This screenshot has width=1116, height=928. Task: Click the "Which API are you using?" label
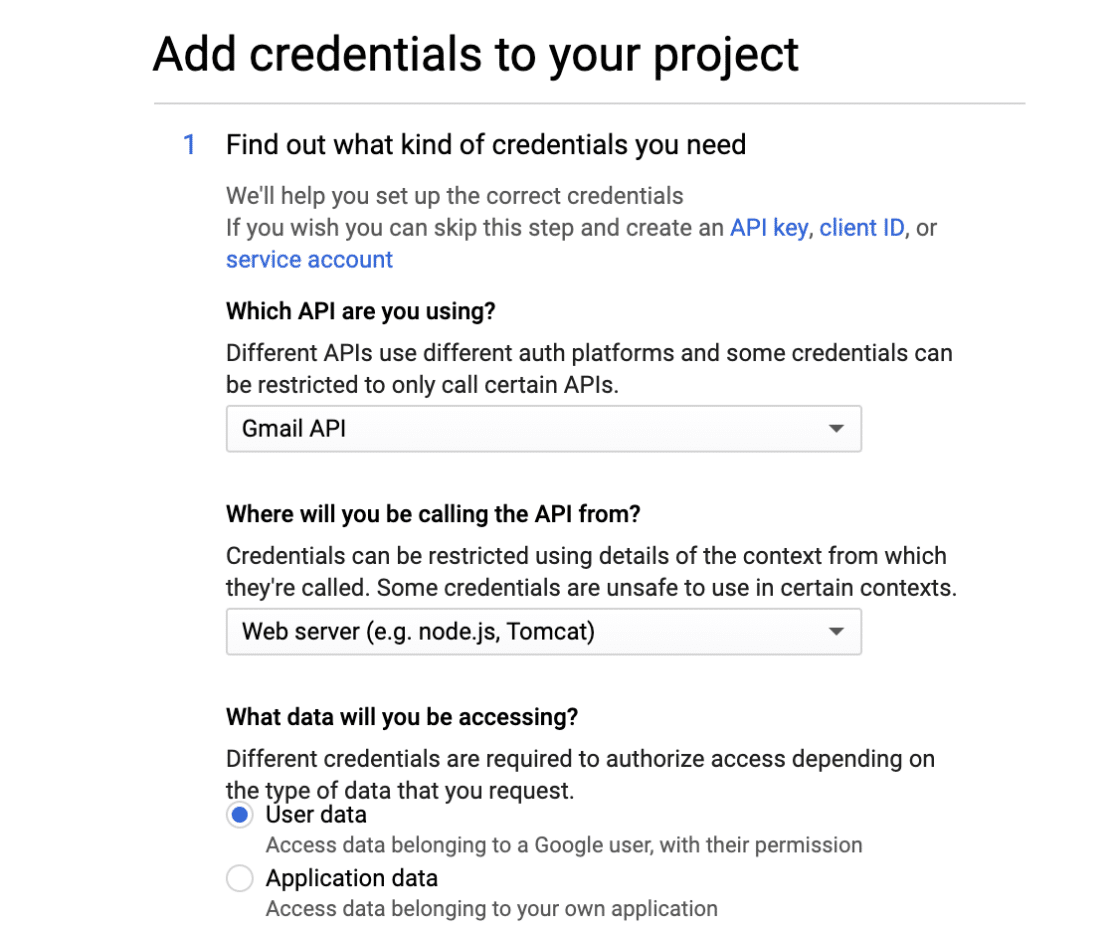(361, 311)
